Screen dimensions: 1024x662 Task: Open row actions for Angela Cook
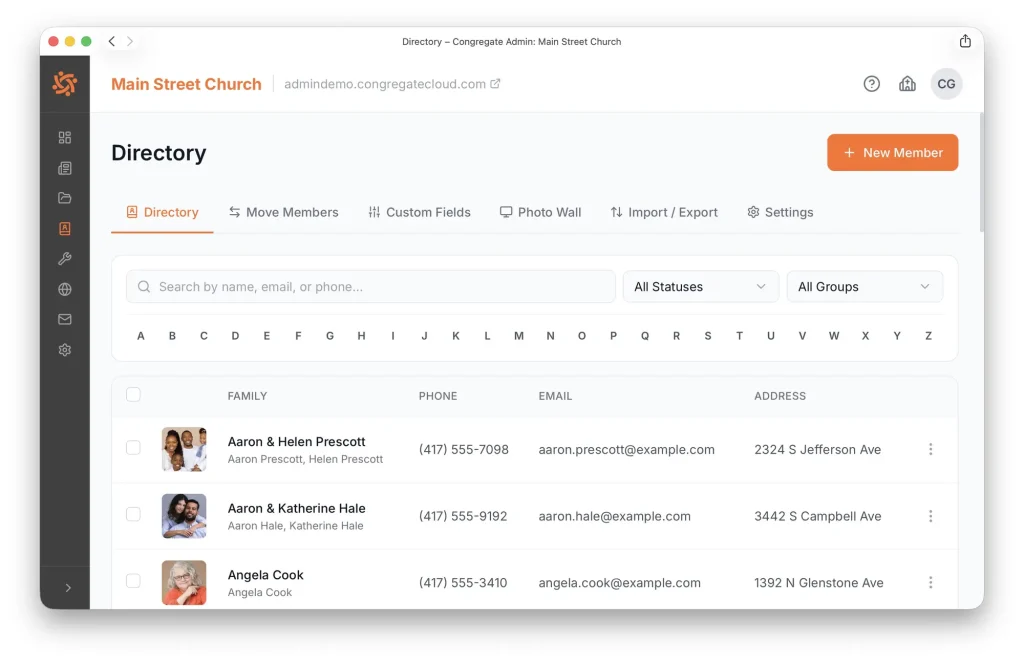(x=931, y=582)
